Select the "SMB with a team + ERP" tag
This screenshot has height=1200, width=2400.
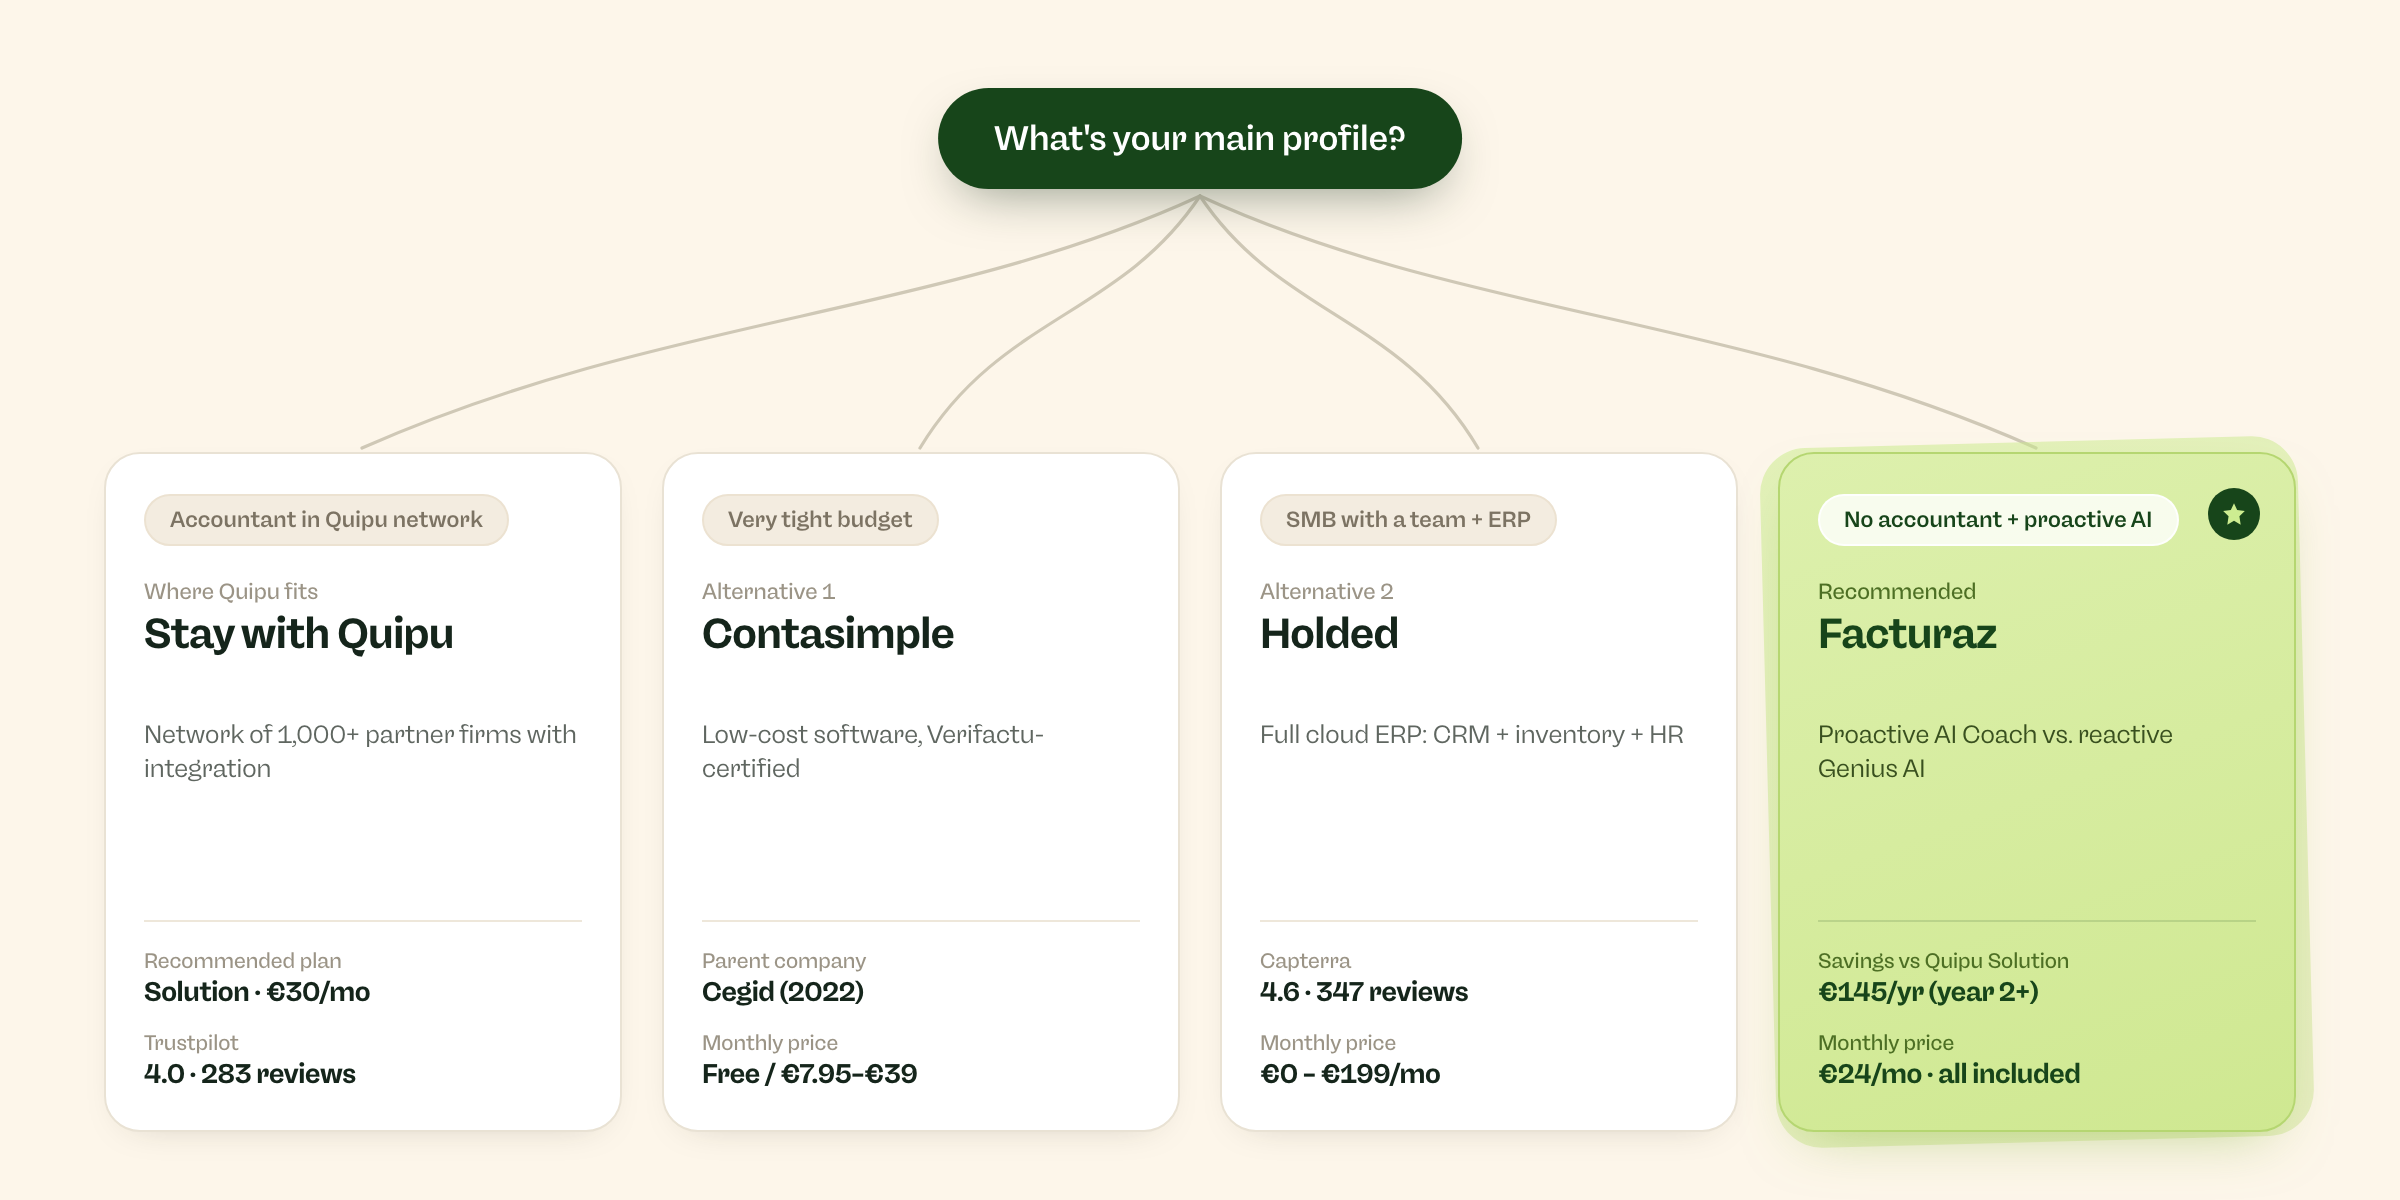(x=1408, y=520)
